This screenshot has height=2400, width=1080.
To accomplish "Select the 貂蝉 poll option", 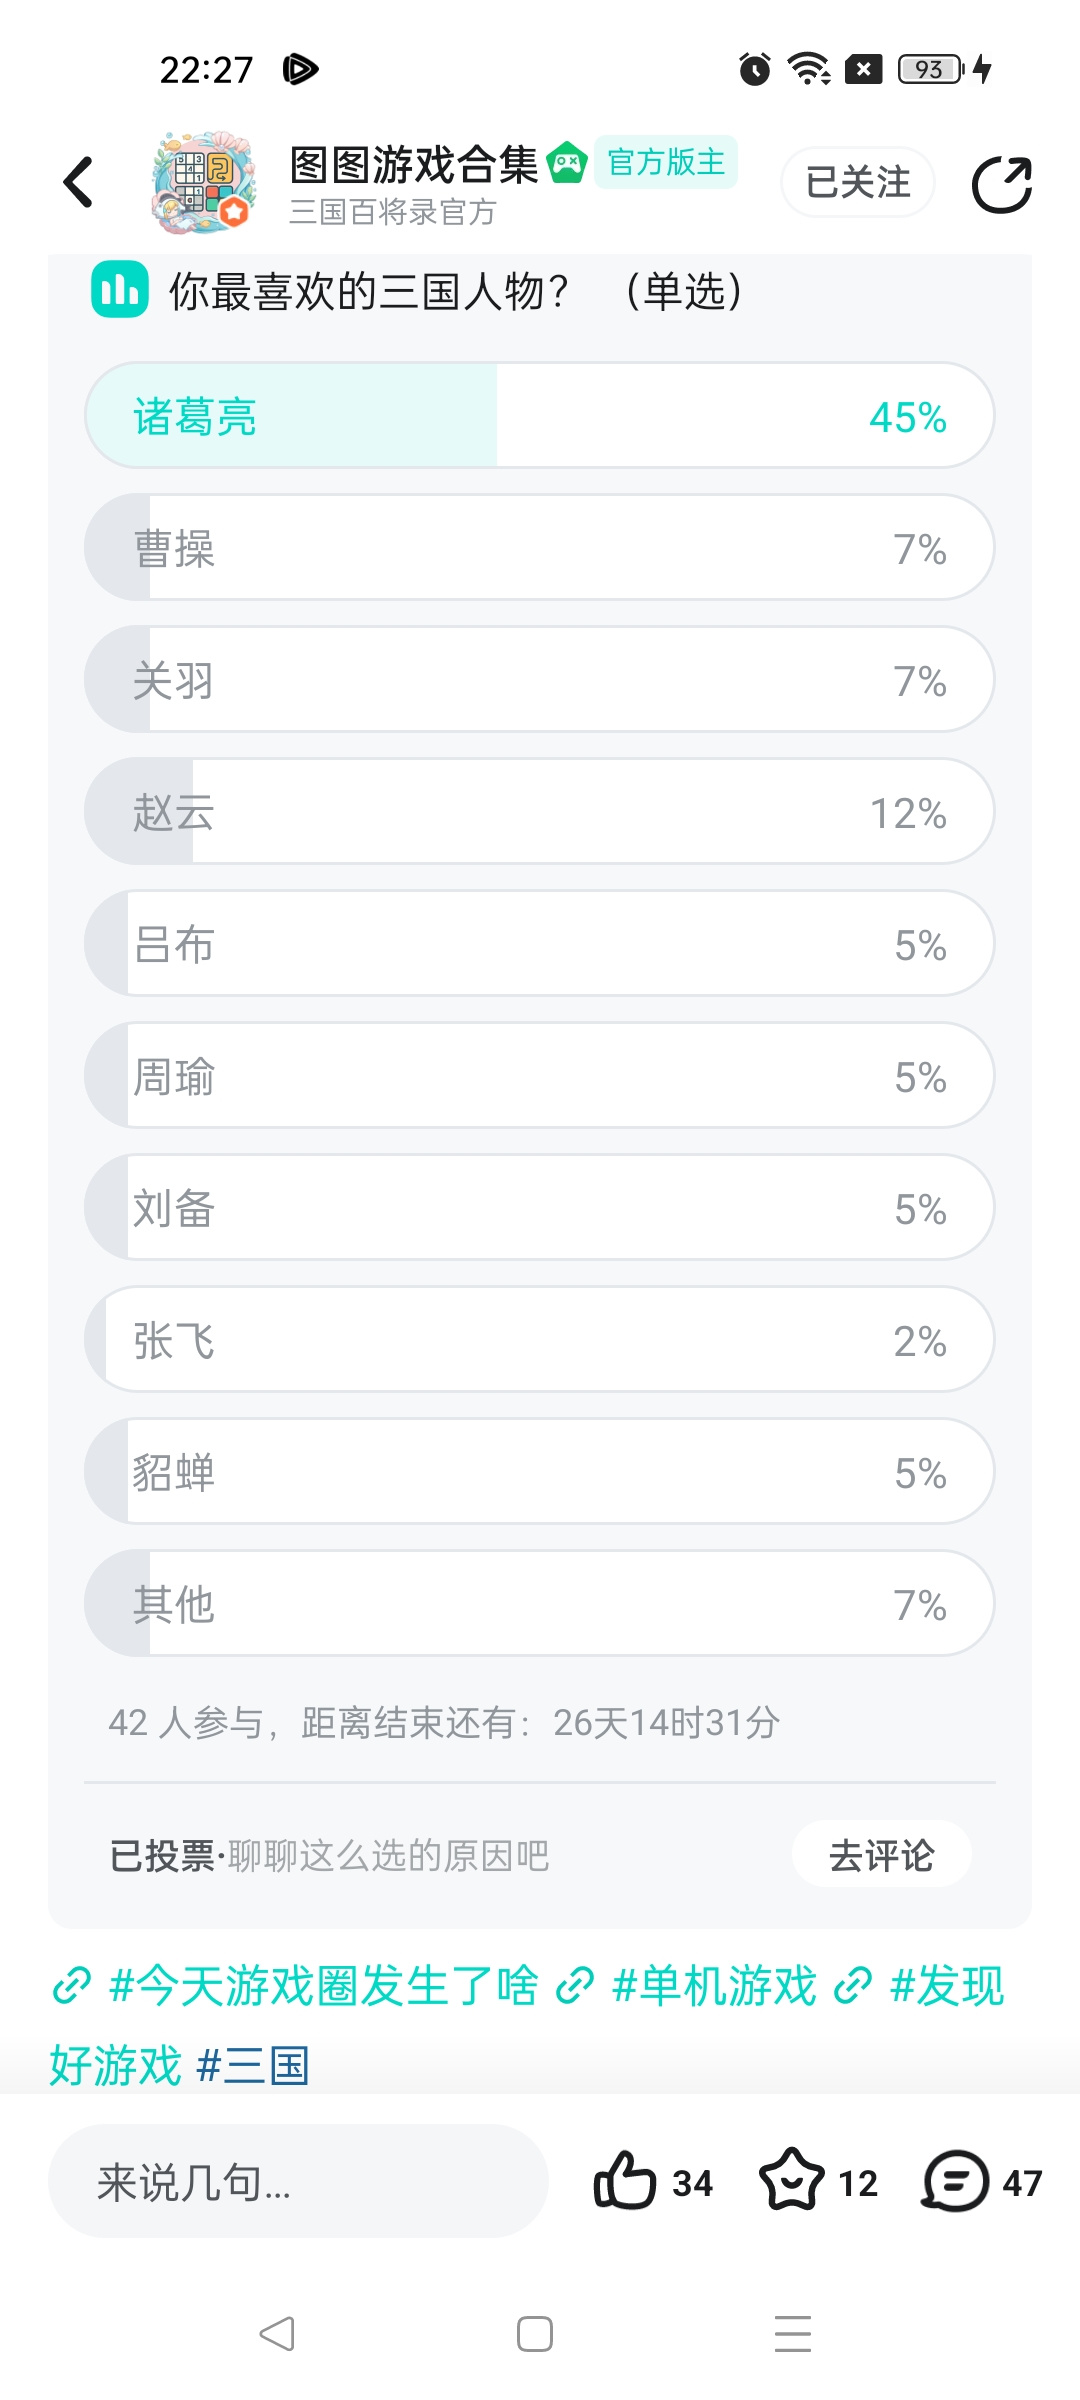I will tap(540, 1472).
